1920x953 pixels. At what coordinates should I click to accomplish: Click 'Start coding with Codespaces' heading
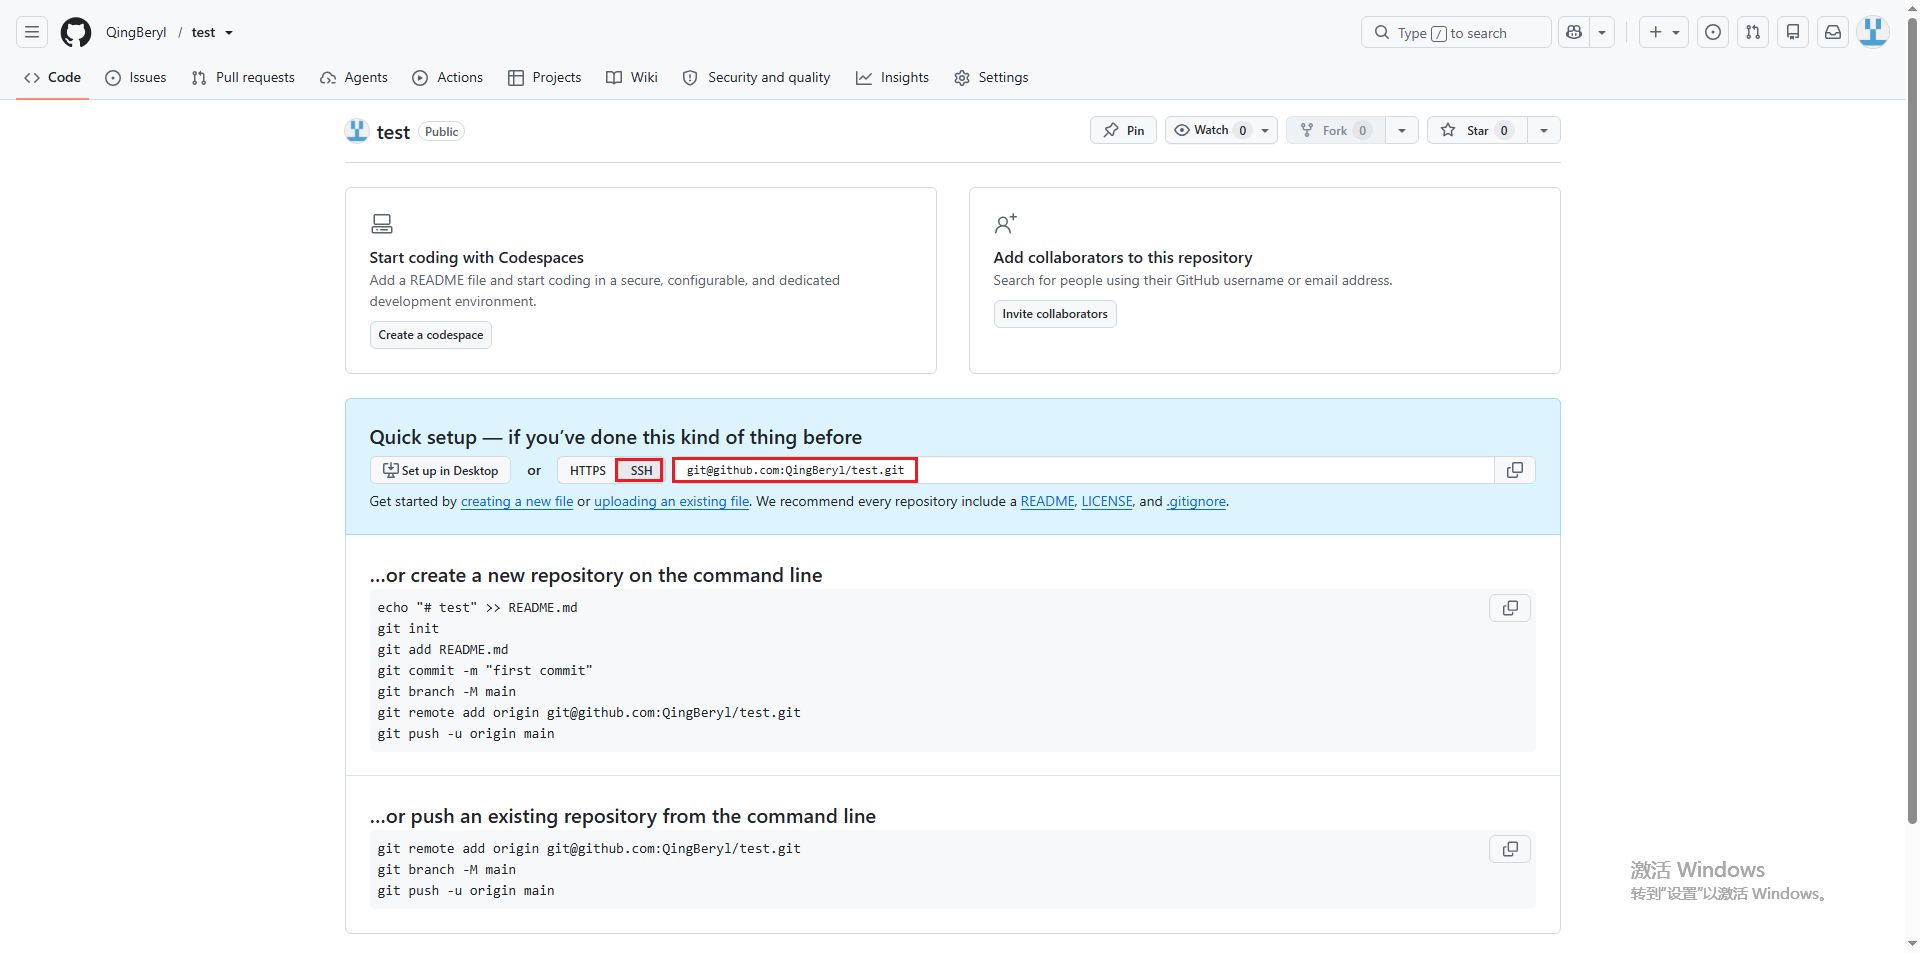coord(476,257)
